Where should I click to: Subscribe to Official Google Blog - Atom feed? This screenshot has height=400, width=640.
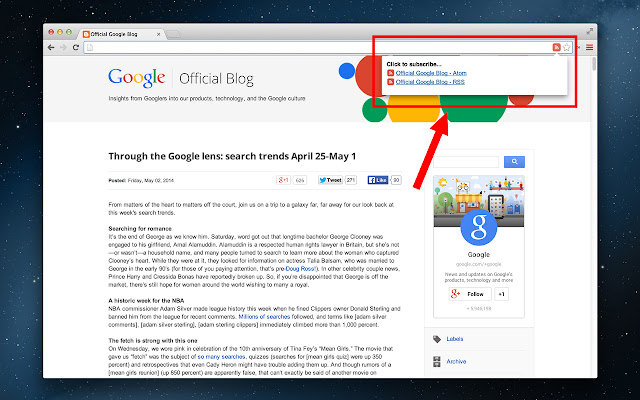[x=431, y=73]
